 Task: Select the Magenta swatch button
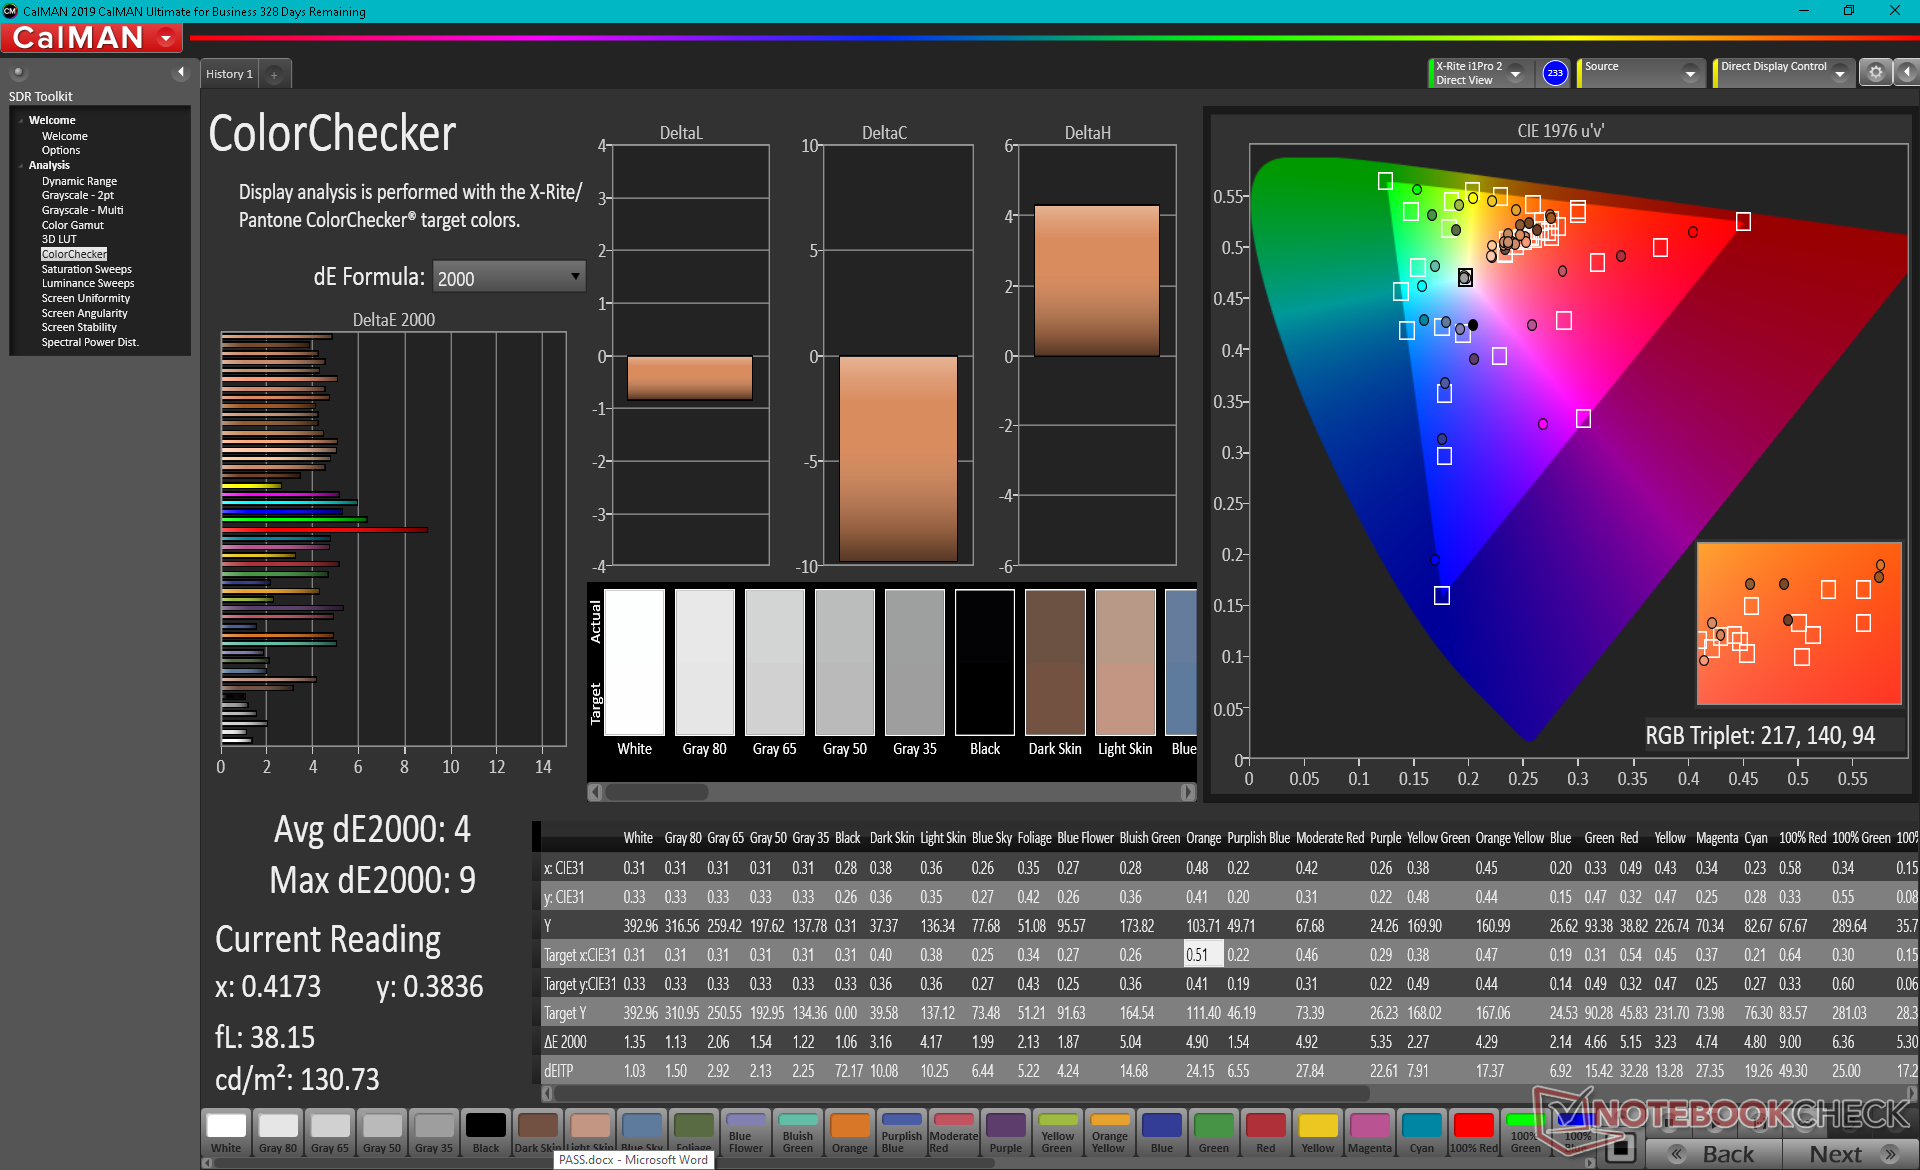tap(1370, 1132)
